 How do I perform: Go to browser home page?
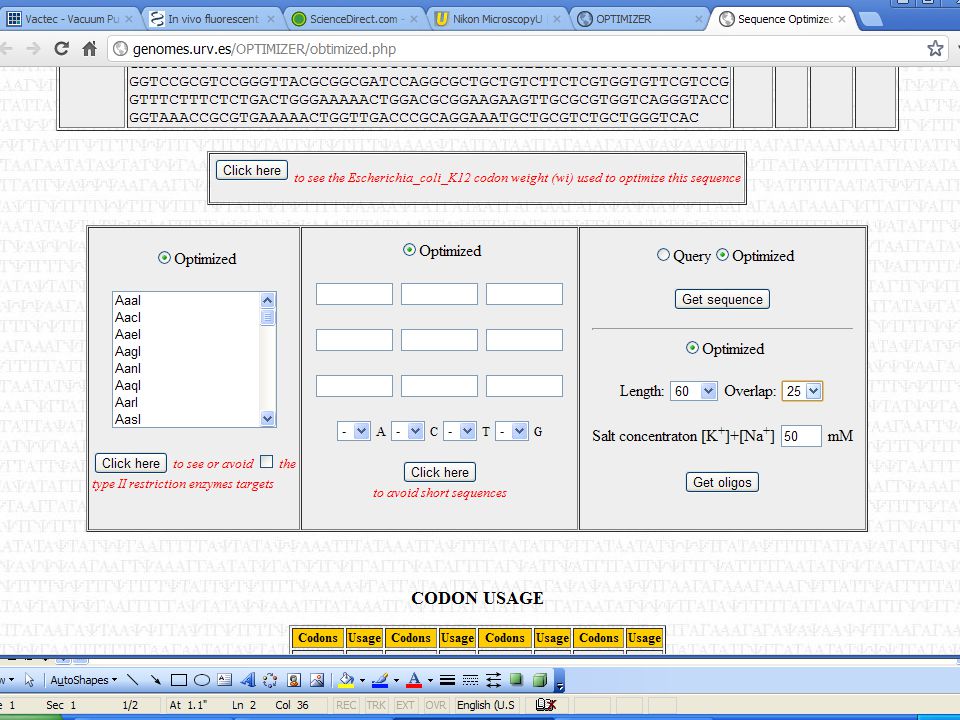coord(89,48)
